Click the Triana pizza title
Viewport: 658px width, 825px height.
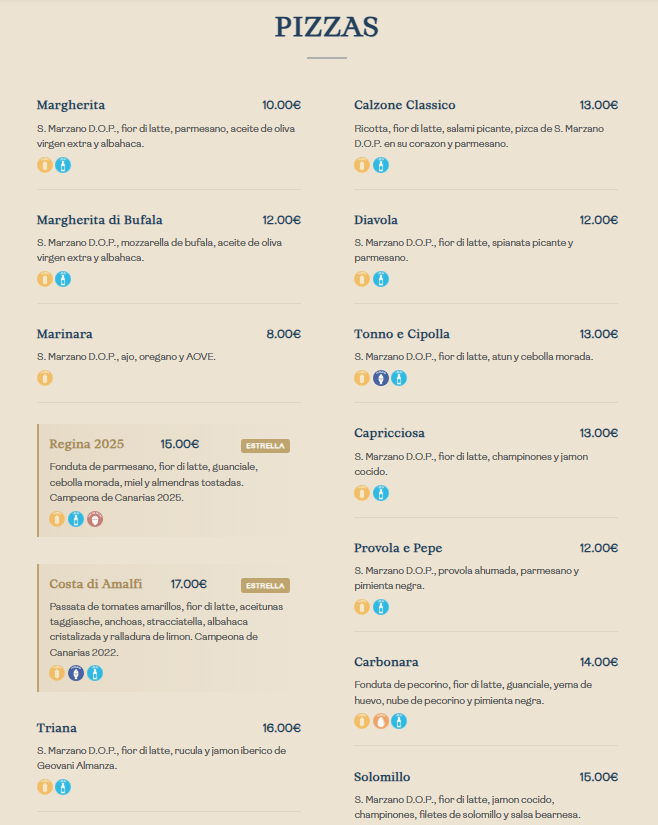tap(57, 728)
